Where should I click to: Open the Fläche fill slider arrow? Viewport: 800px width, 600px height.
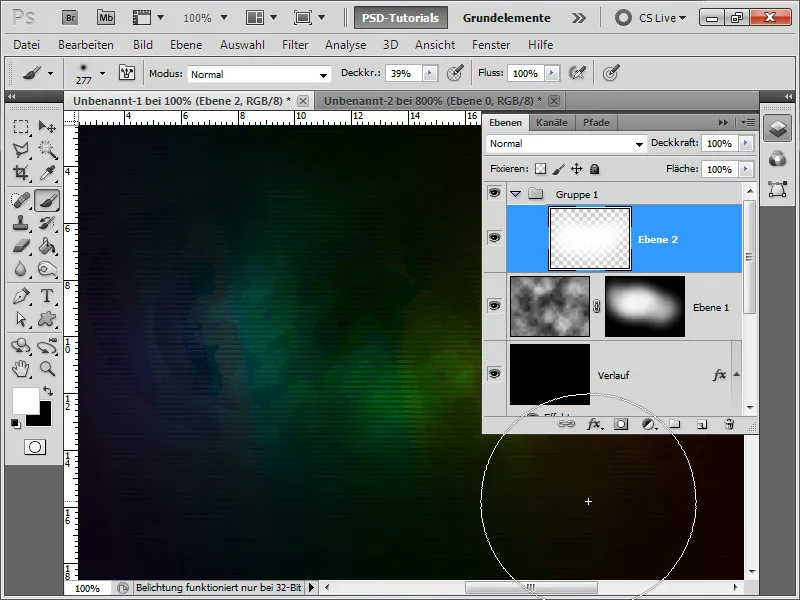coord(746,169)
